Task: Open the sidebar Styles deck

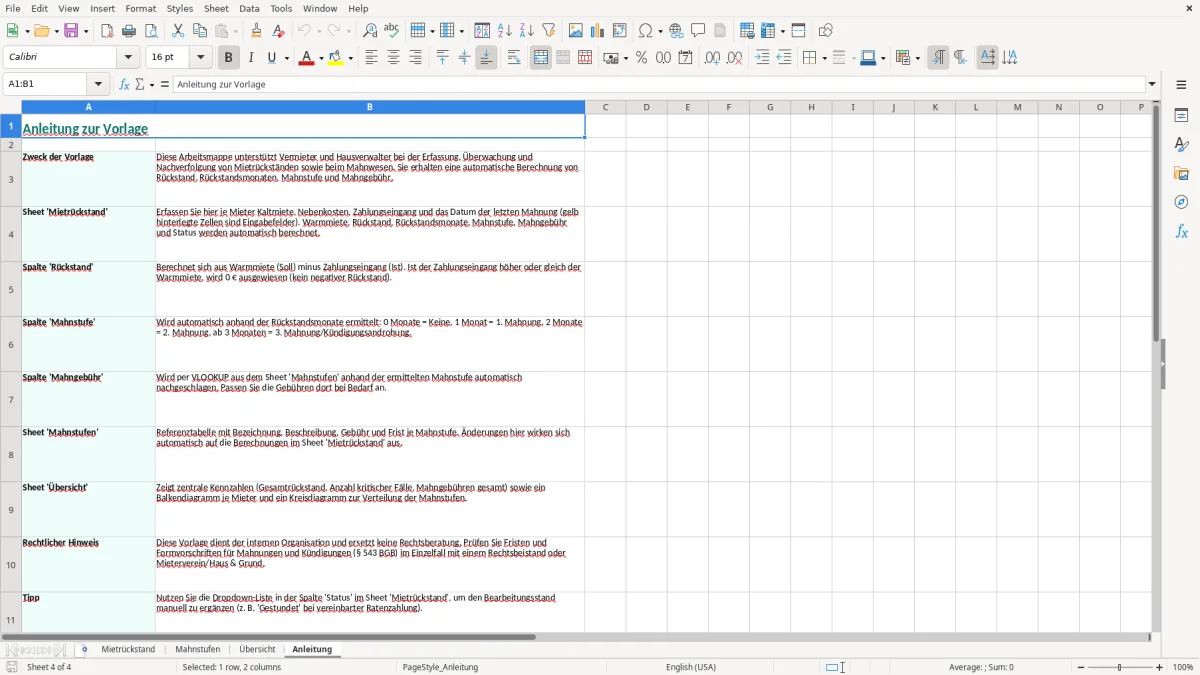Action: [x=1181, y=145]
